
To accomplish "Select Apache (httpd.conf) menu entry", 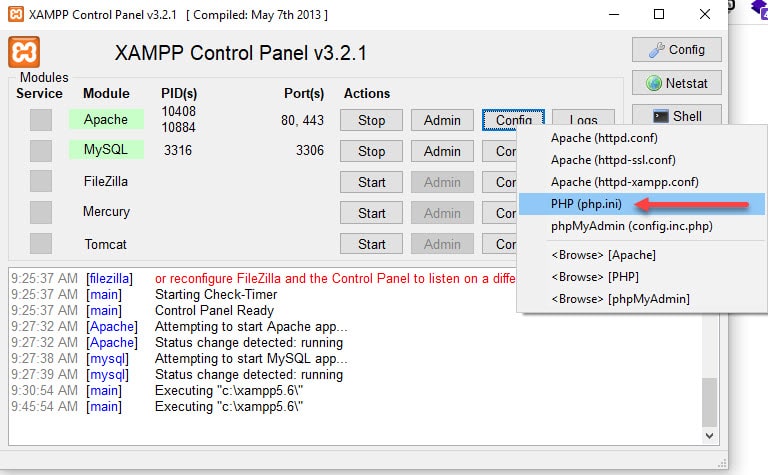I will [642, 138].
